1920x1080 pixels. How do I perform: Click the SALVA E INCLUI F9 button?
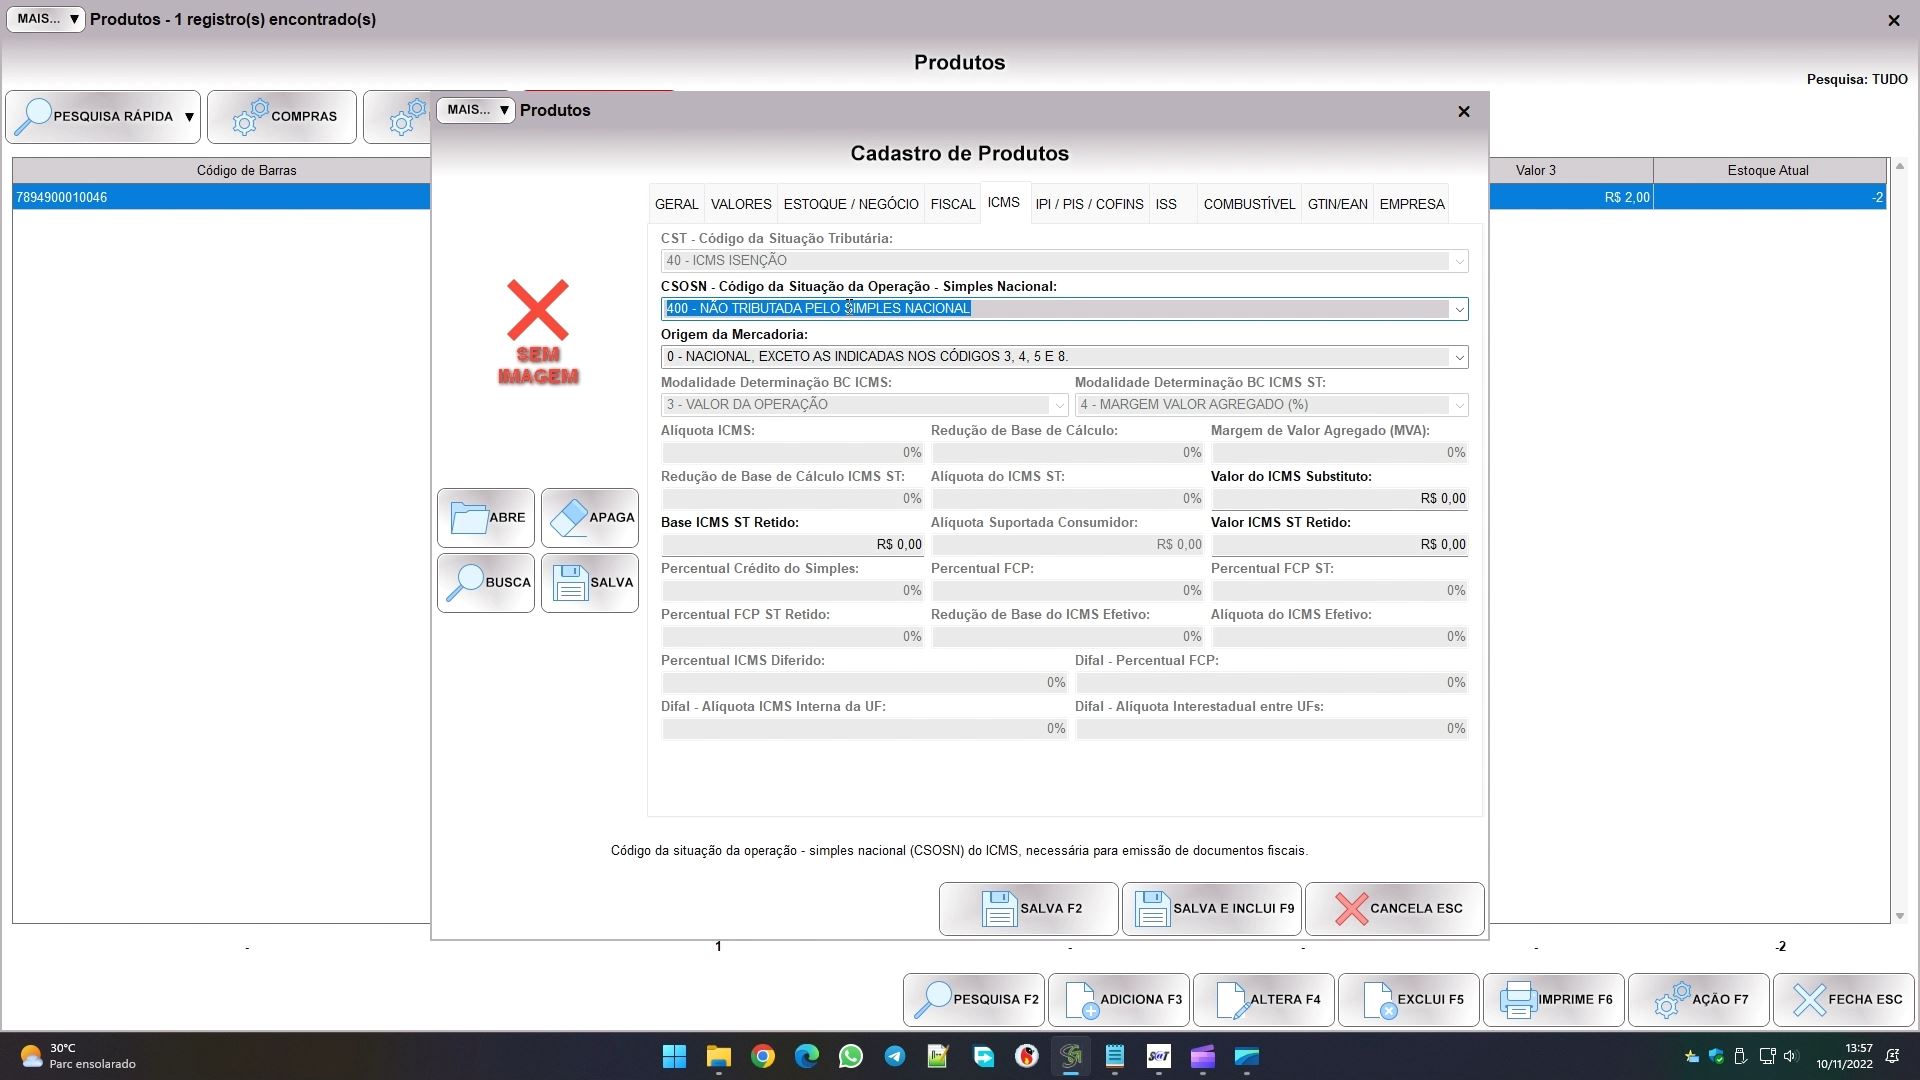pyautogui.click(x=1212, y=909)
